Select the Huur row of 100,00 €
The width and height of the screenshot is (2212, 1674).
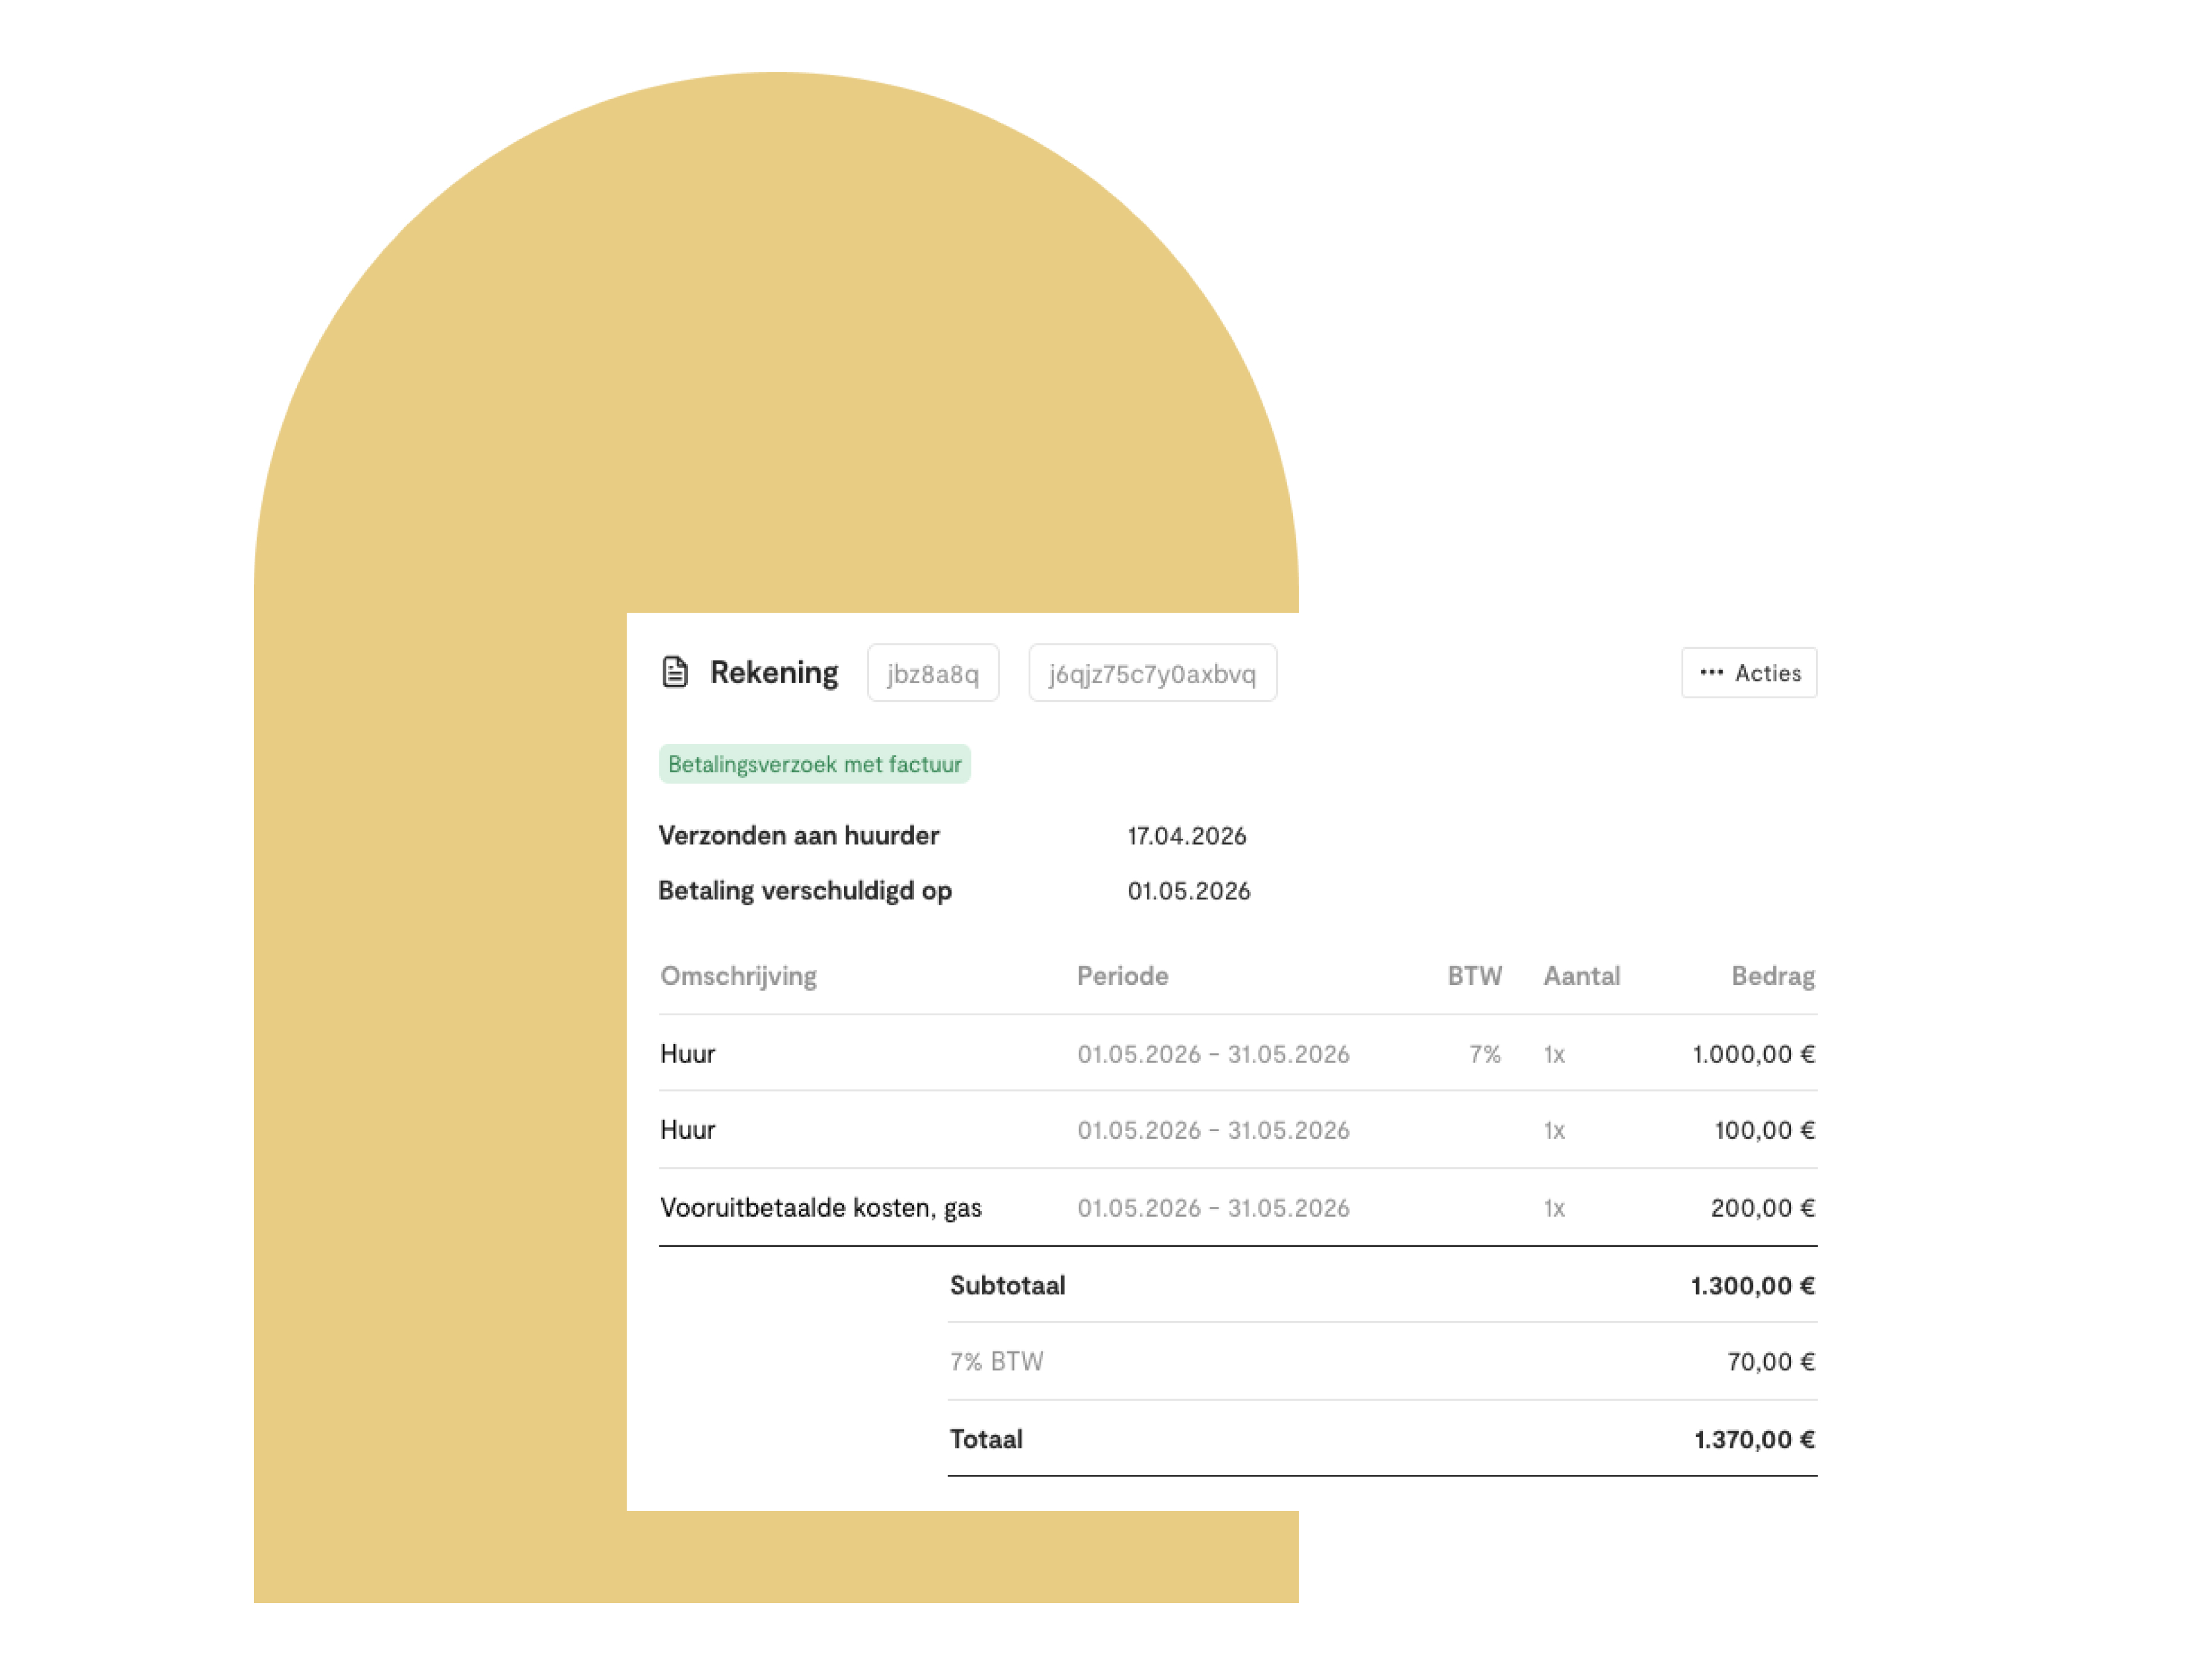tap(1238, 1130)
